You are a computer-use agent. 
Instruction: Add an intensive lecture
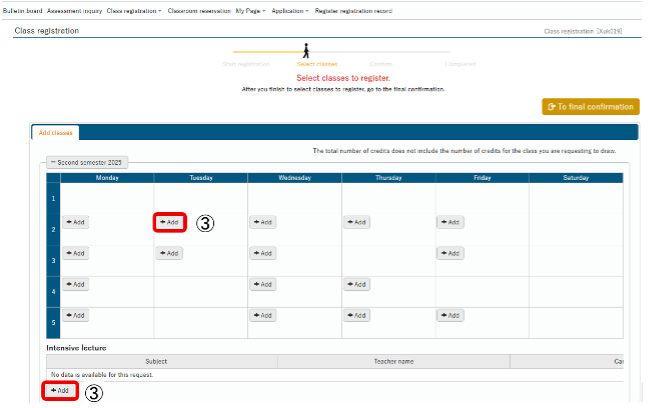tap(60, 390)
